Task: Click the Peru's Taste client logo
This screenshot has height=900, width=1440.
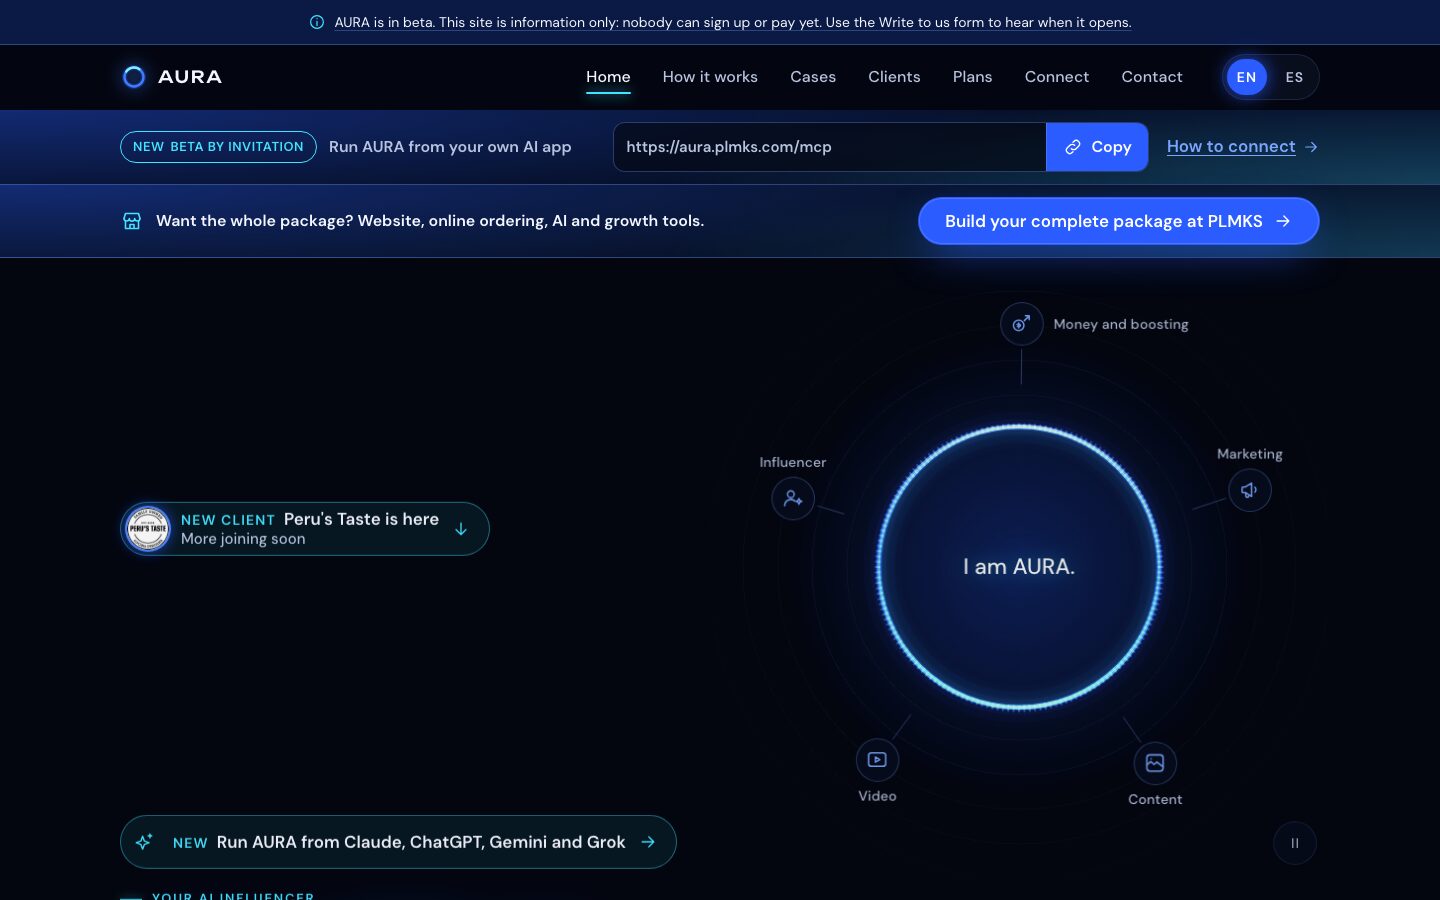Action: [x=148, y=529]
